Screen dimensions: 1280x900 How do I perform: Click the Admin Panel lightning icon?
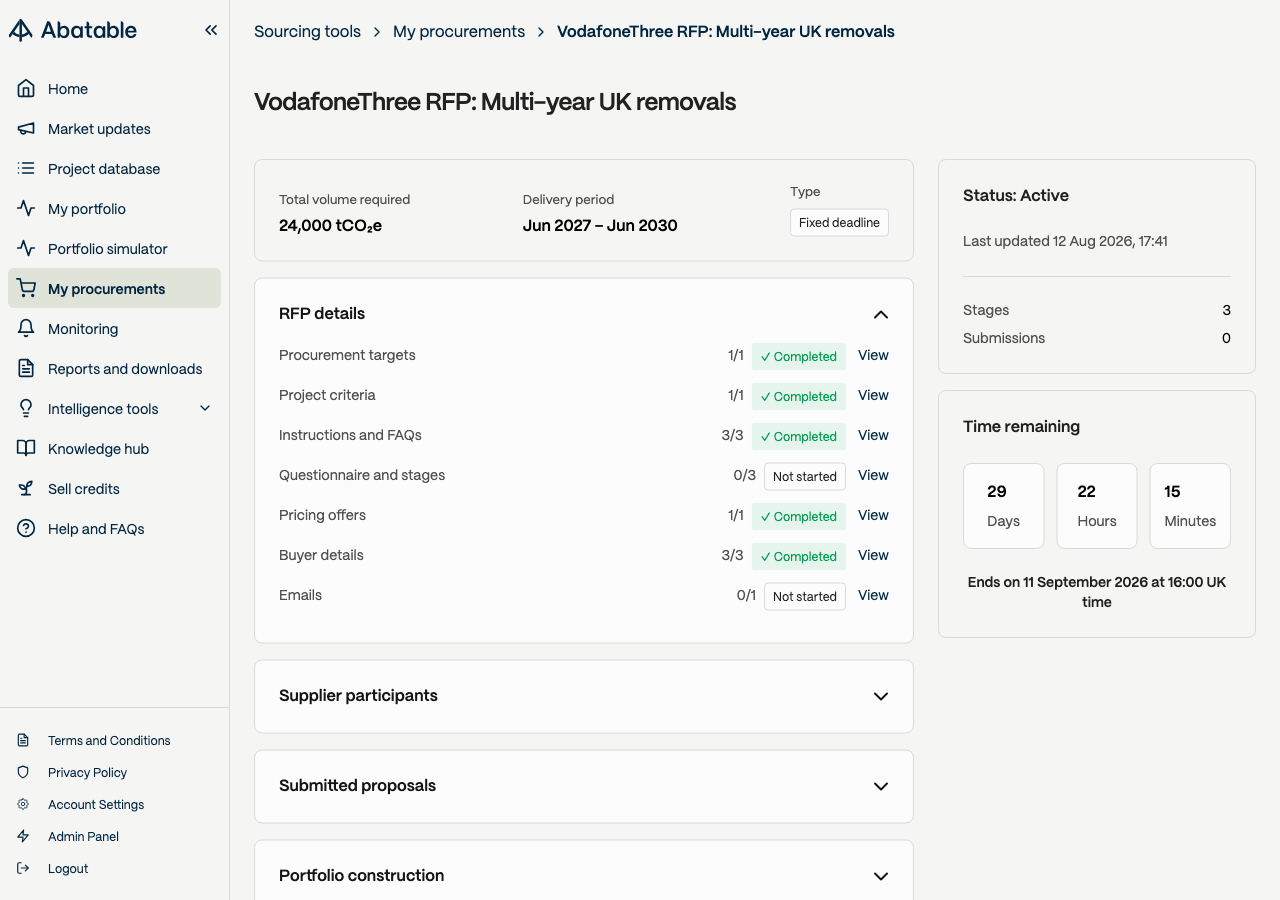coord(23,837)
